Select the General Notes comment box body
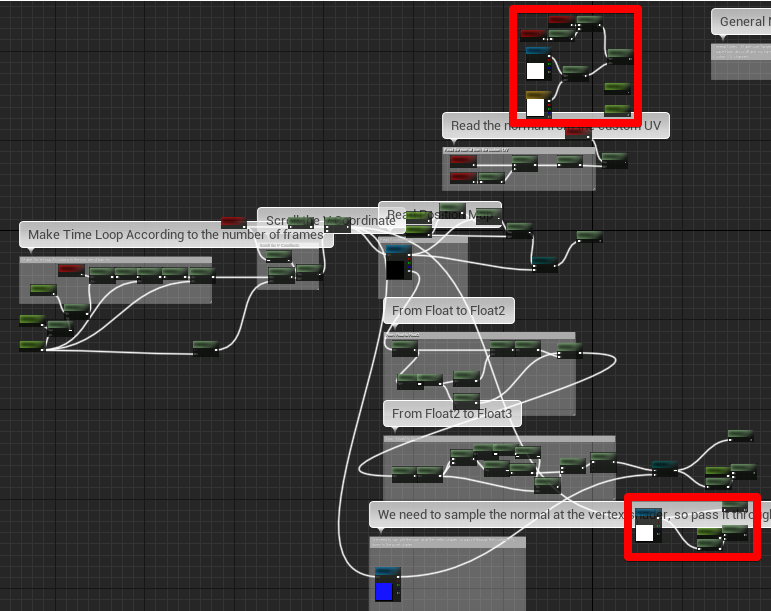The width and height of the screenshot is (771, 611). tap(741, 61)
